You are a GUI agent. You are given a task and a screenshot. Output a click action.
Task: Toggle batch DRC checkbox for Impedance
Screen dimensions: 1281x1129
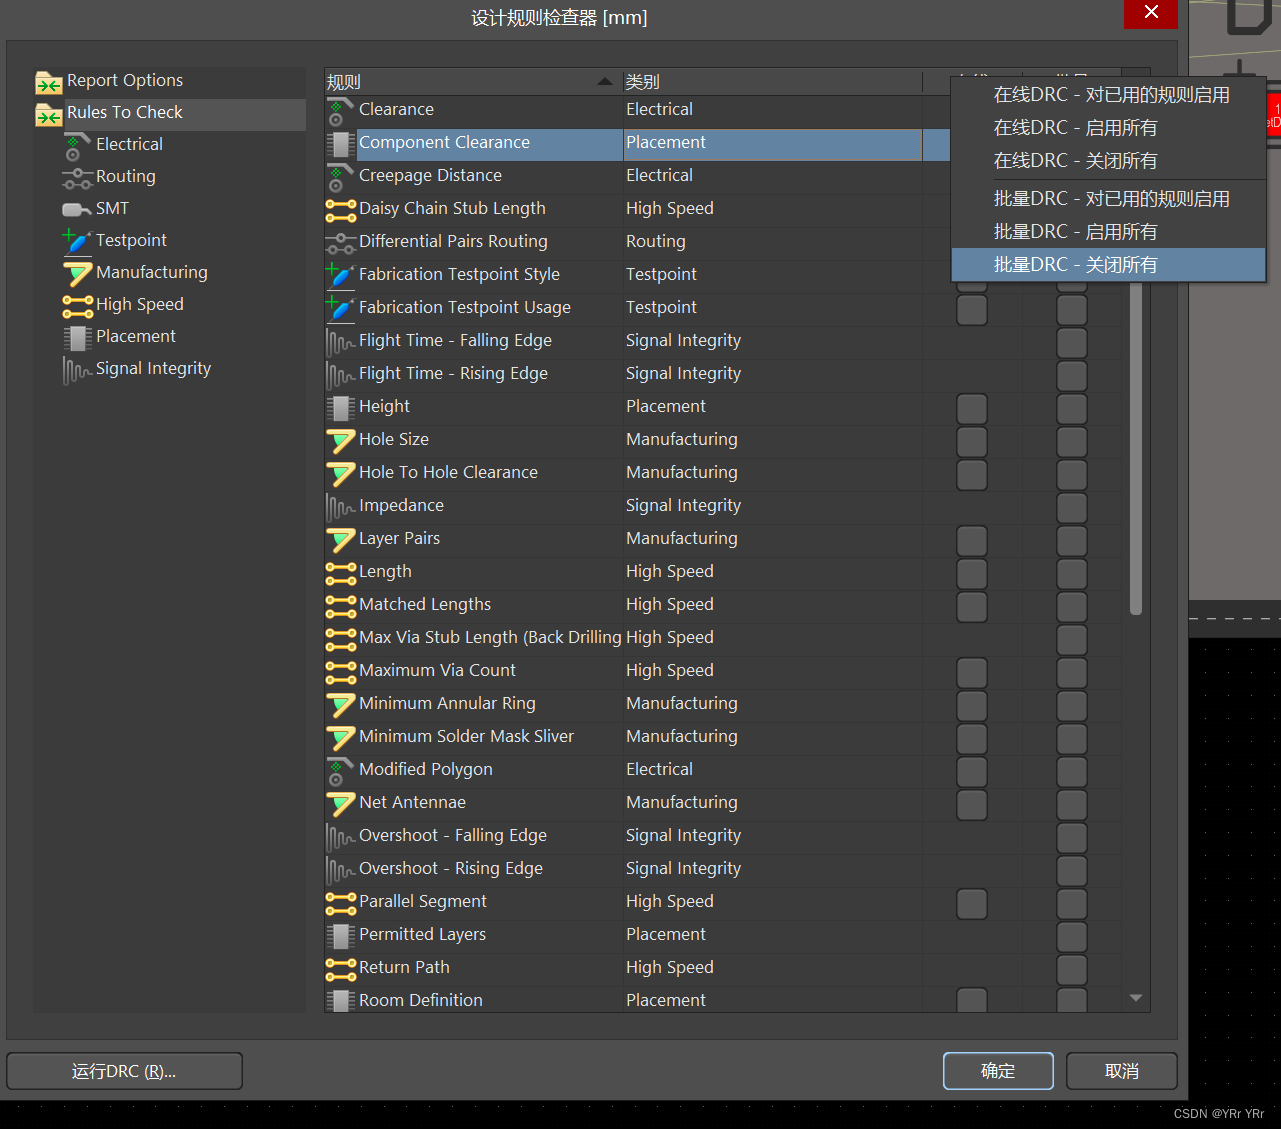[1071, 507]
